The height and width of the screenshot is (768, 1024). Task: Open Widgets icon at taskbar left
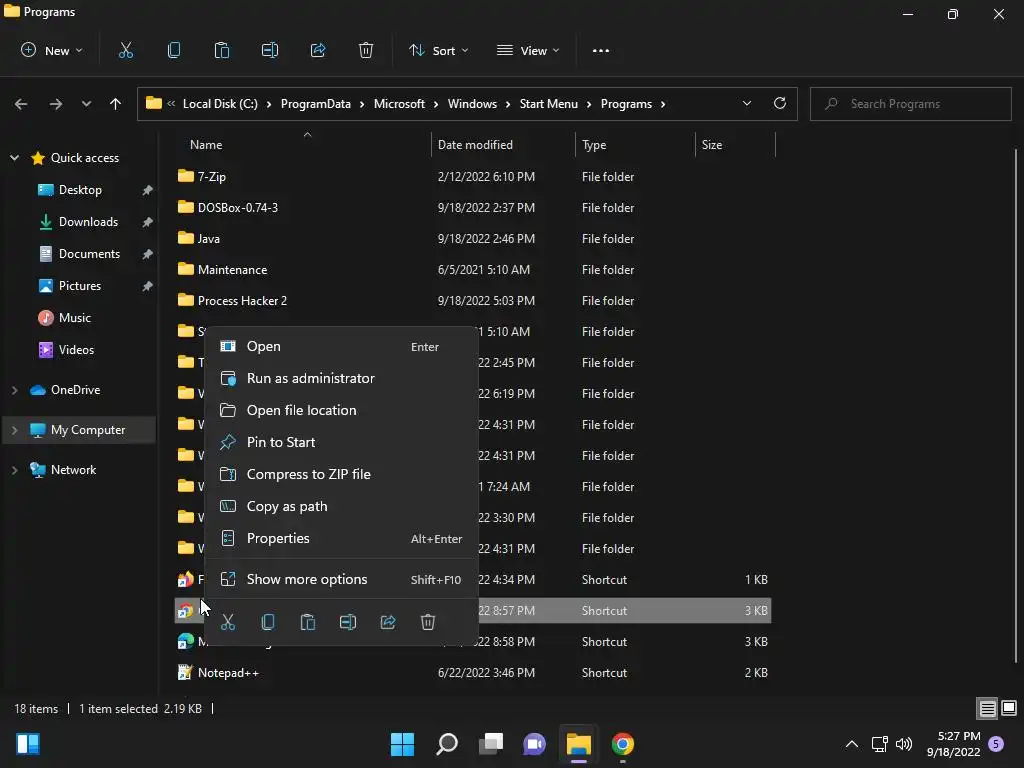pyautogui.click(x=28, y=744)
